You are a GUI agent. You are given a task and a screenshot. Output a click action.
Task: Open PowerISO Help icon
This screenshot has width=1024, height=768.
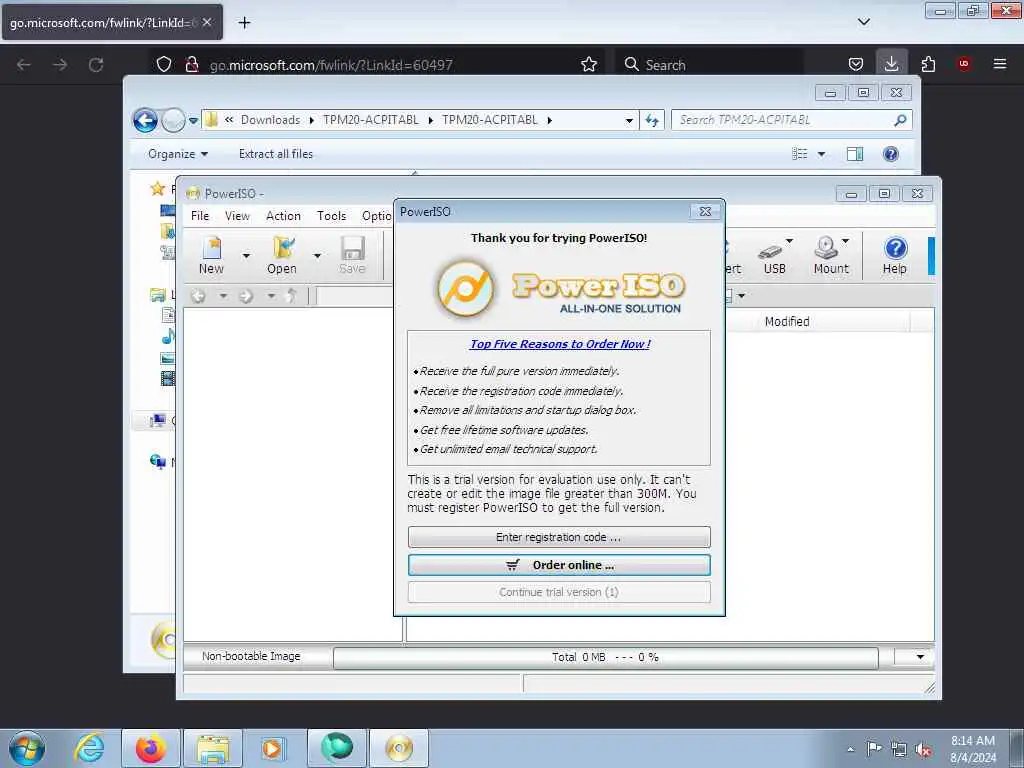tap(895, 255)
